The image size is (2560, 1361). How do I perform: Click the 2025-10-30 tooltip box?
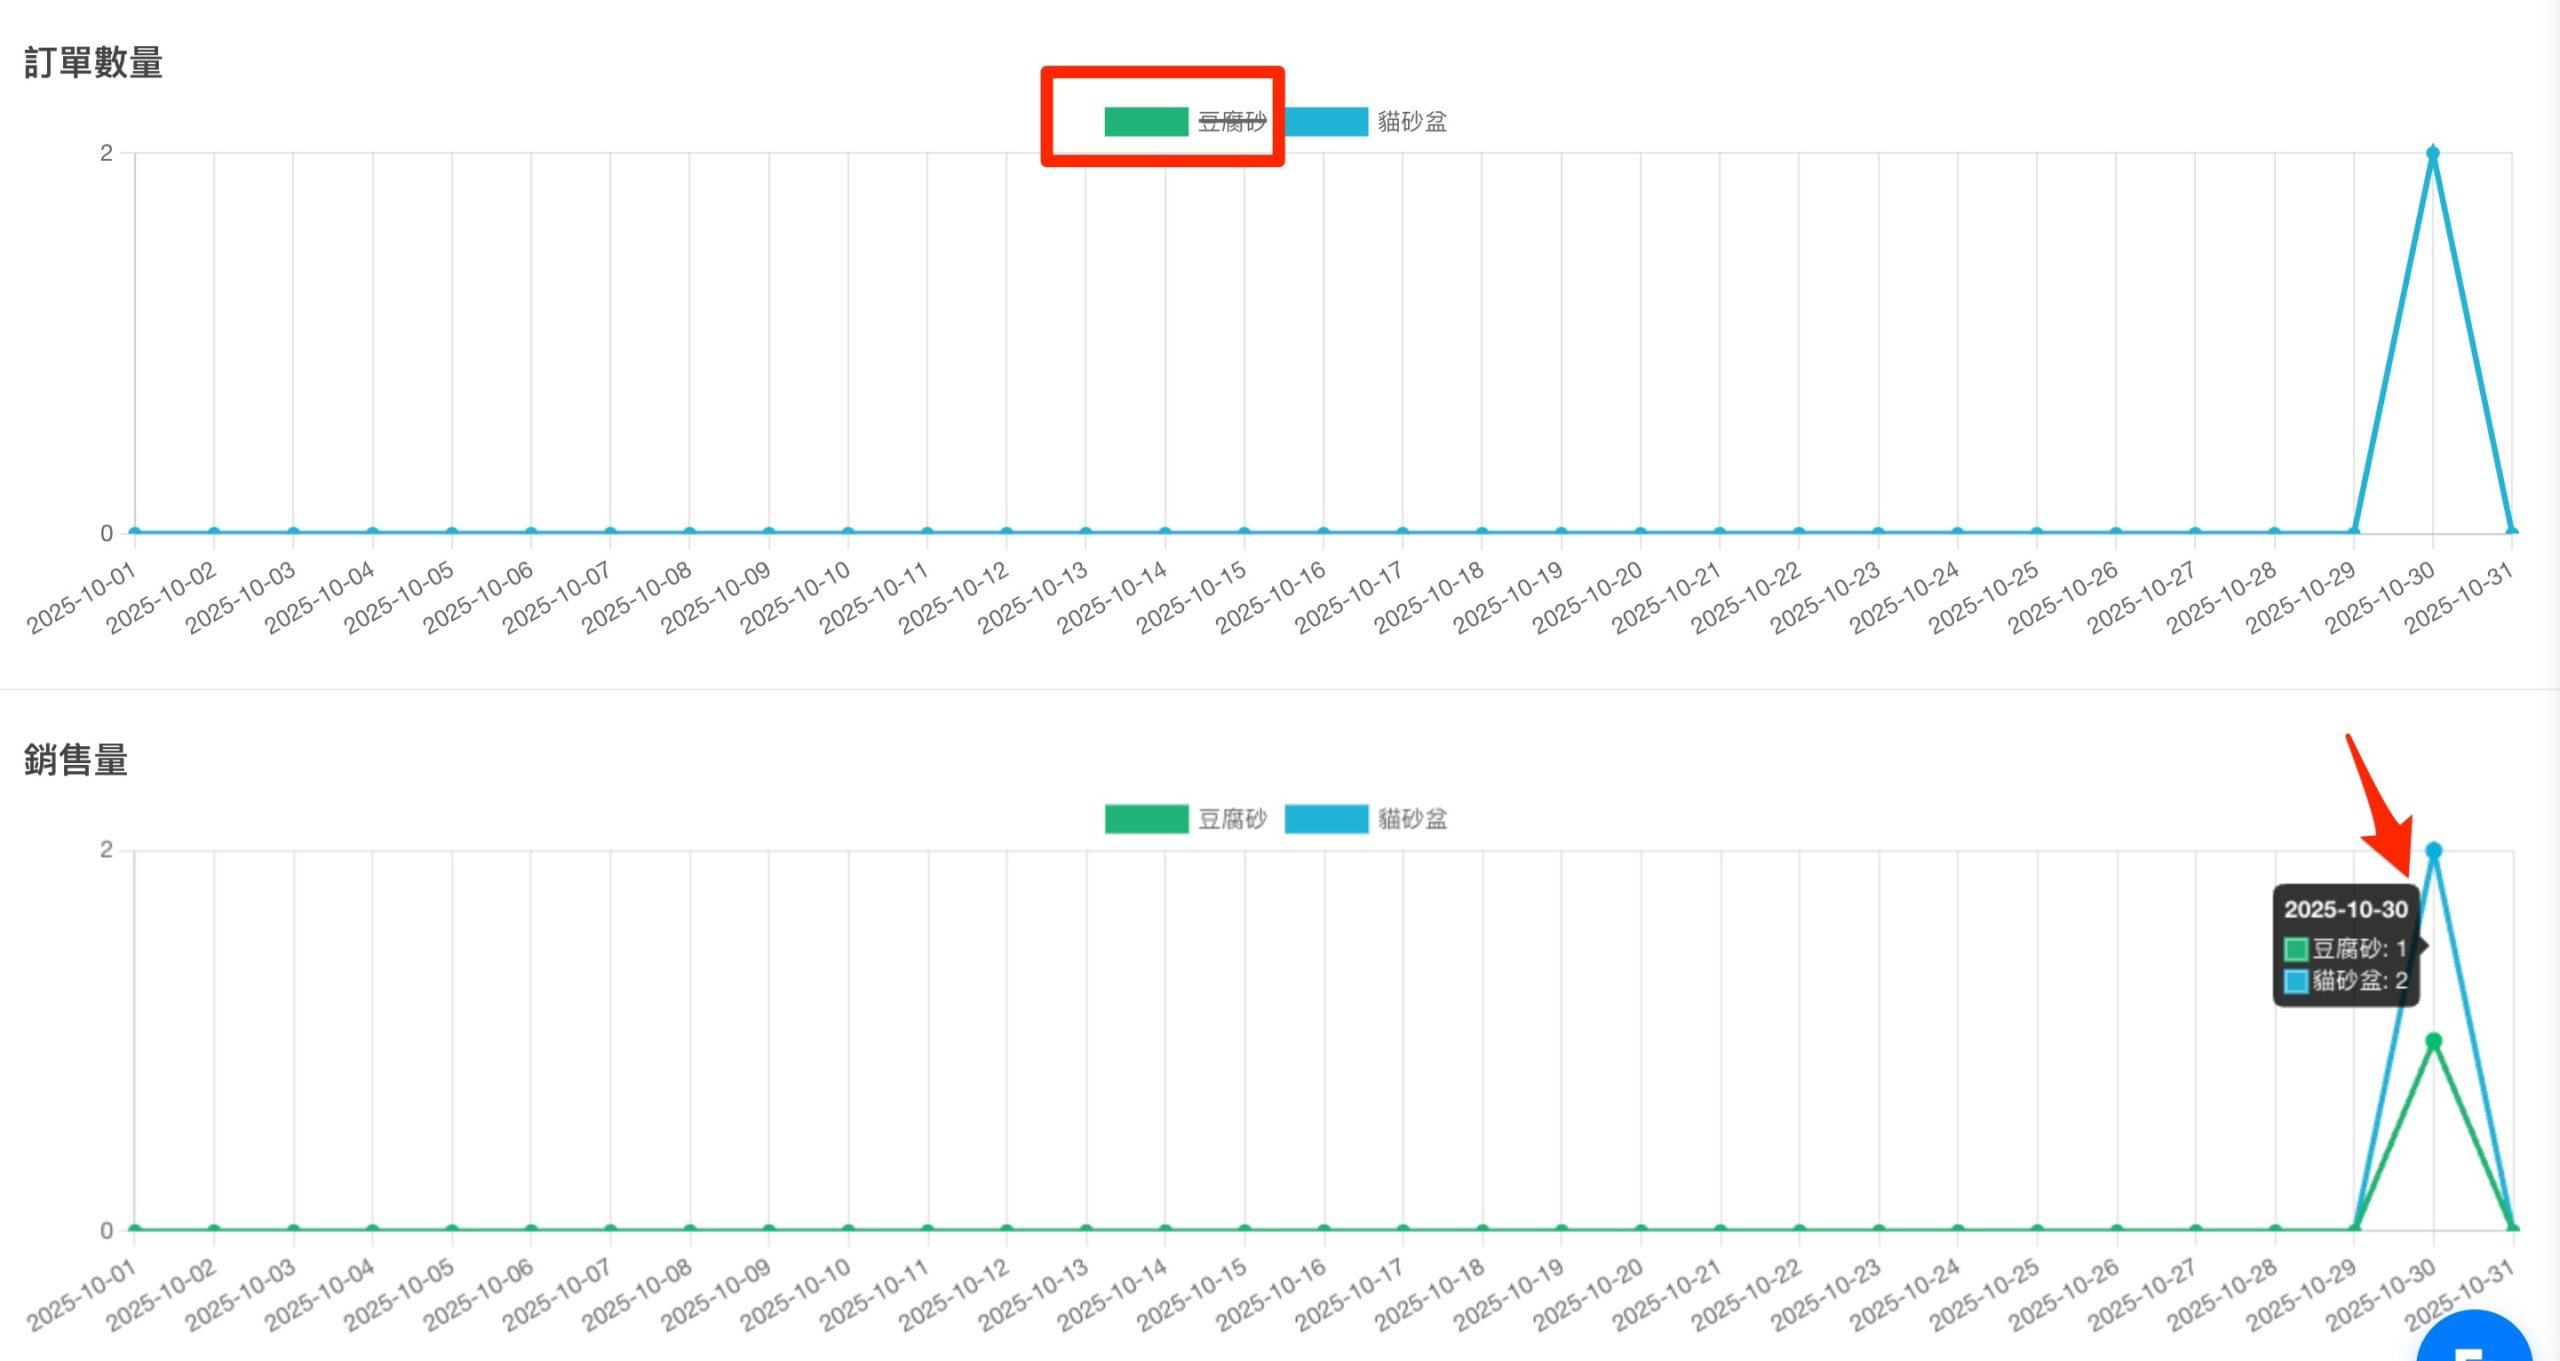2345,945
